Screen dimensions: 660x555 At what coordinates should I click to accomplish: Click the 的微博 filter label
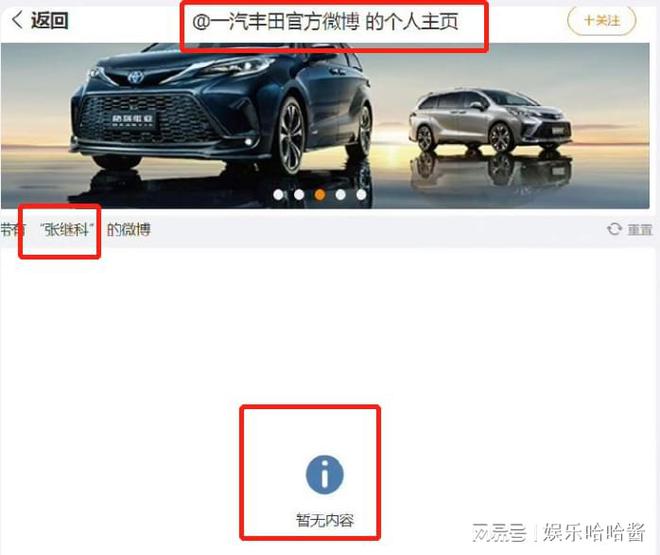[128, 230]
